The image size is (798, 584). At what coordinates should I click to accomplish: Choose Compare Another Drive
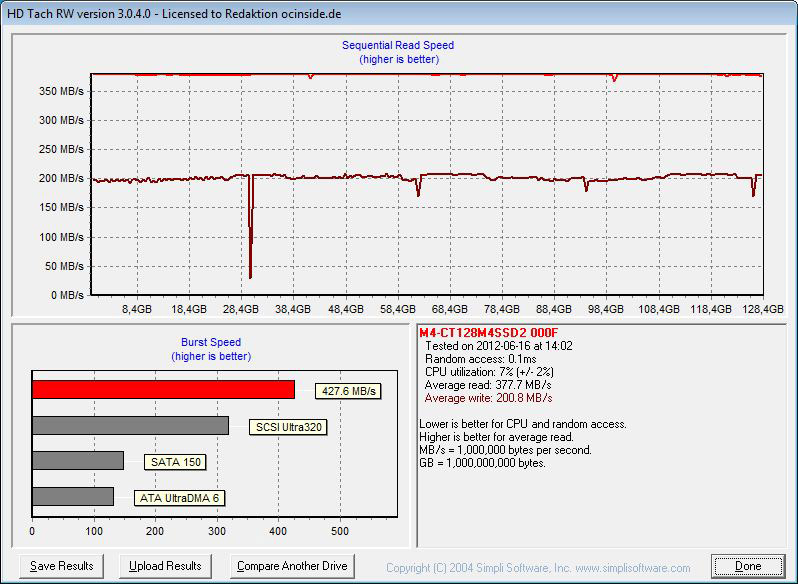point(292,566)
